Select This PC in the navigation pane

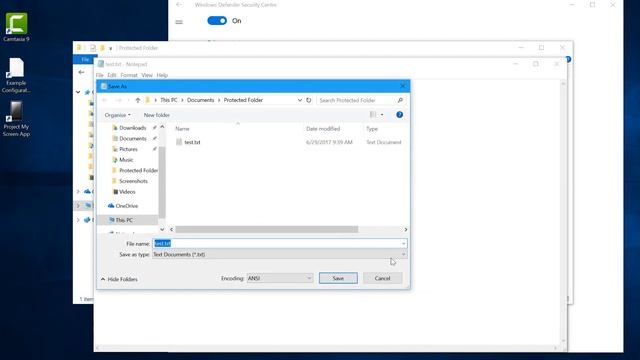(124, 220)
